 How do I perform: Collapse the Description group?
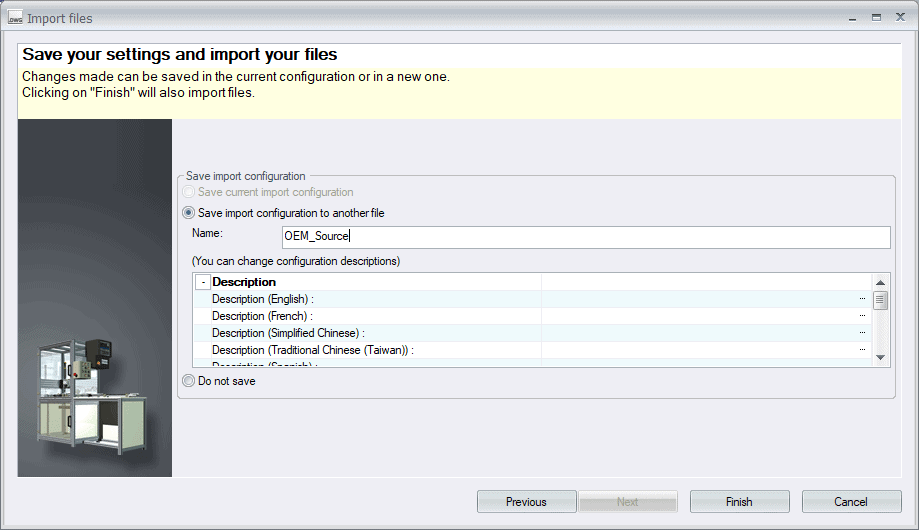pos(203,283)
